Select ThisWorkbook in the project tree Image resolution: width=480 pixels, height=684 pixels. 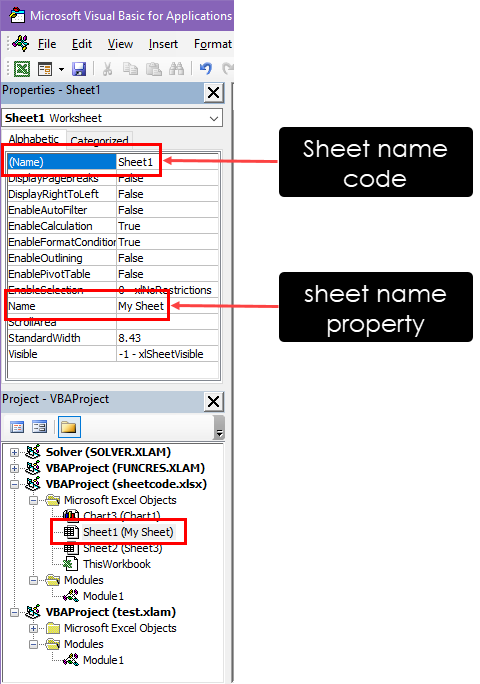click(117, 564)
